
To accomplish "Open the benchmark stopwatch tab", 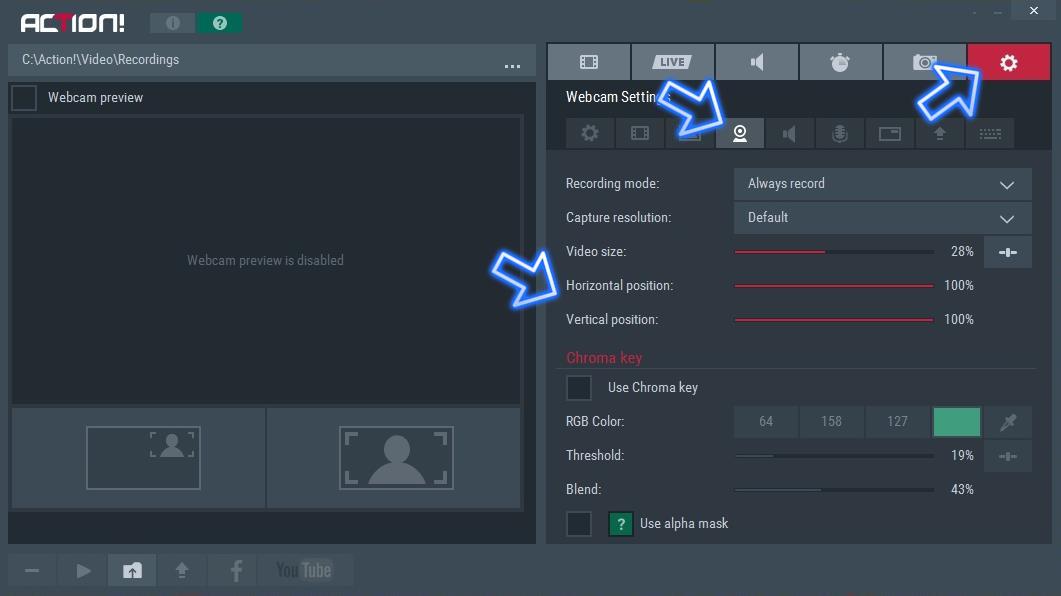I will point(840,62).
